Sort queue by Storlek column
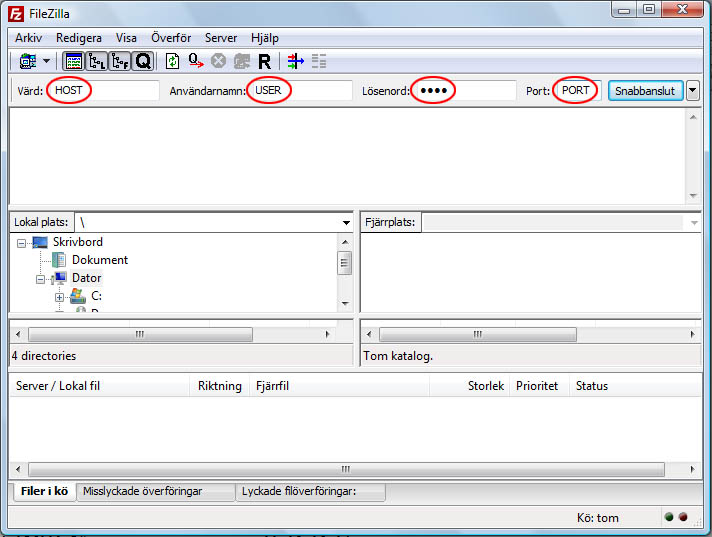 pyautogui.click(x=470, y=386)
